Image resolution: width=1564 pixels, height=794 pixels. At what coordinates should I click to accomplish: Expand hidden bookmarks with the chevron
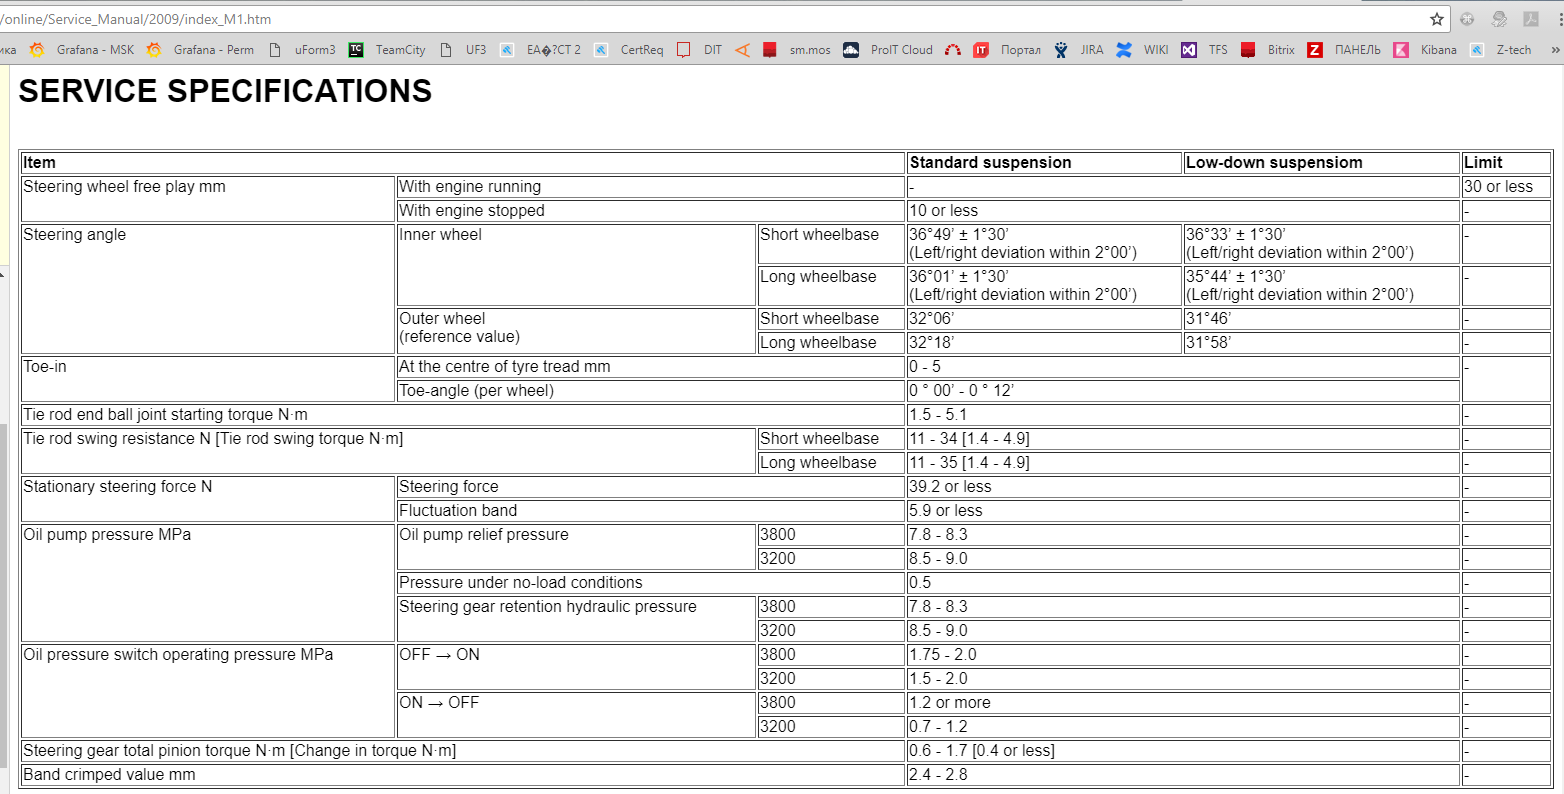coord(1555,50)
